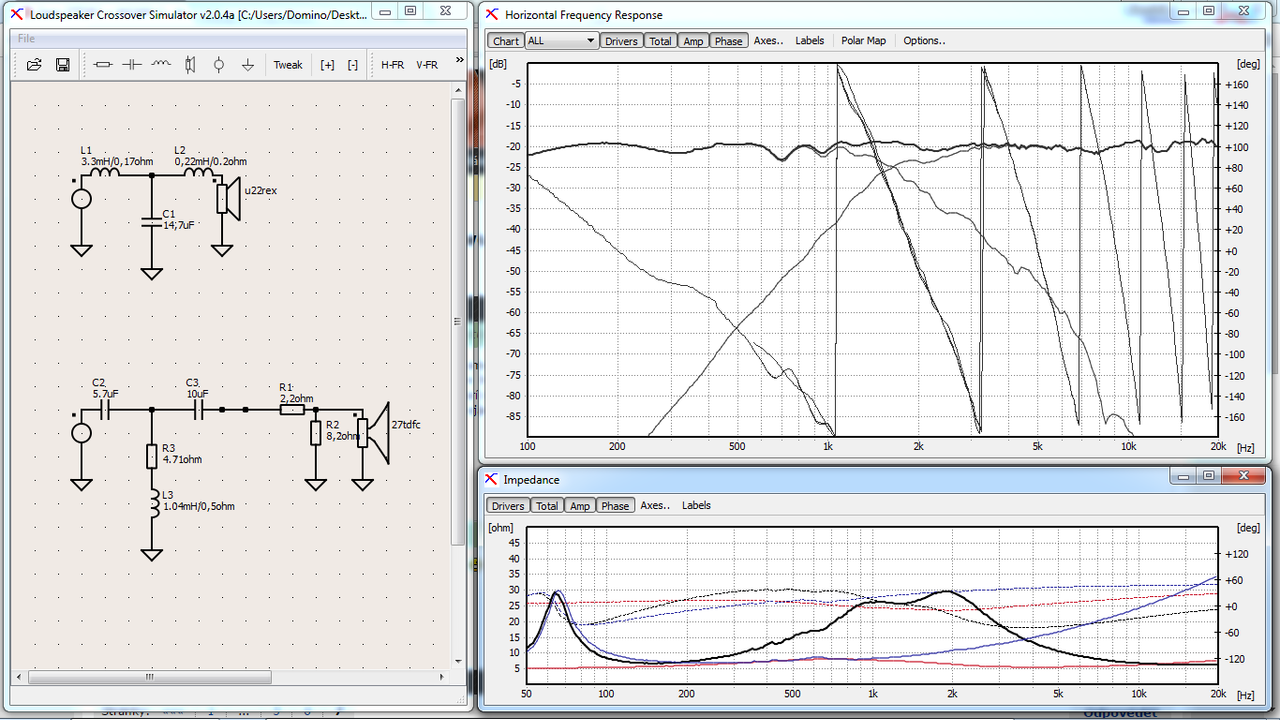Open the Polar Map view

(x=863, y=41)
